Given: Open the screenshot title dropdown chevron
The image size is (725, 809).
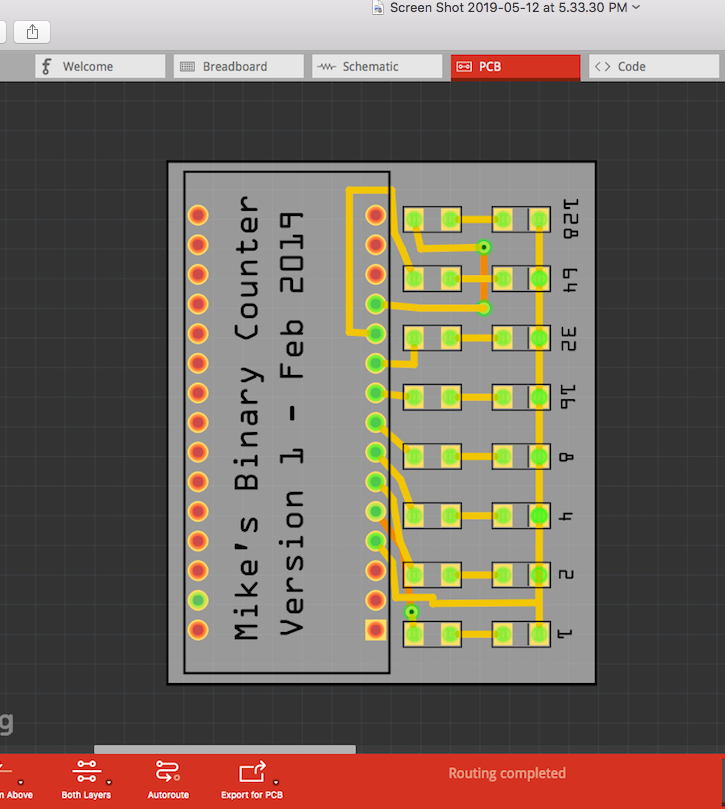Looking at the screenshot, I should [637, 7].
